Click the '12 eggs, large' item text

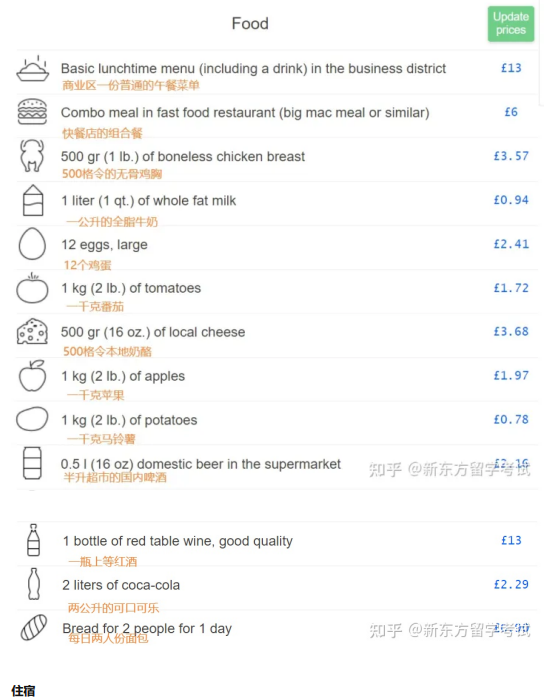coord(104,245)
